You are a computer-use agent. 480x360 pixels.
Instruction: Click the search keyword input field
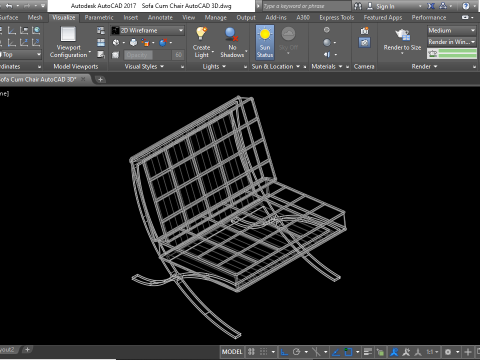306,6
